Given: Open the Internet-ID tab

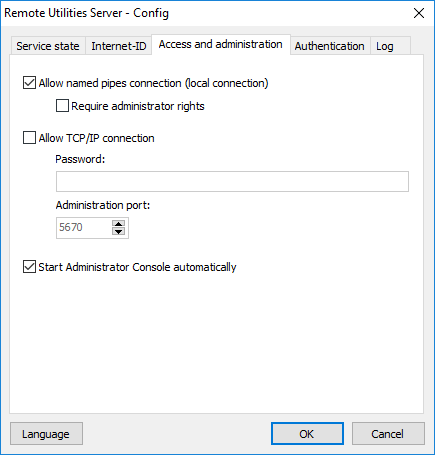Looking at the screenshot, I should tap(119, 46).
